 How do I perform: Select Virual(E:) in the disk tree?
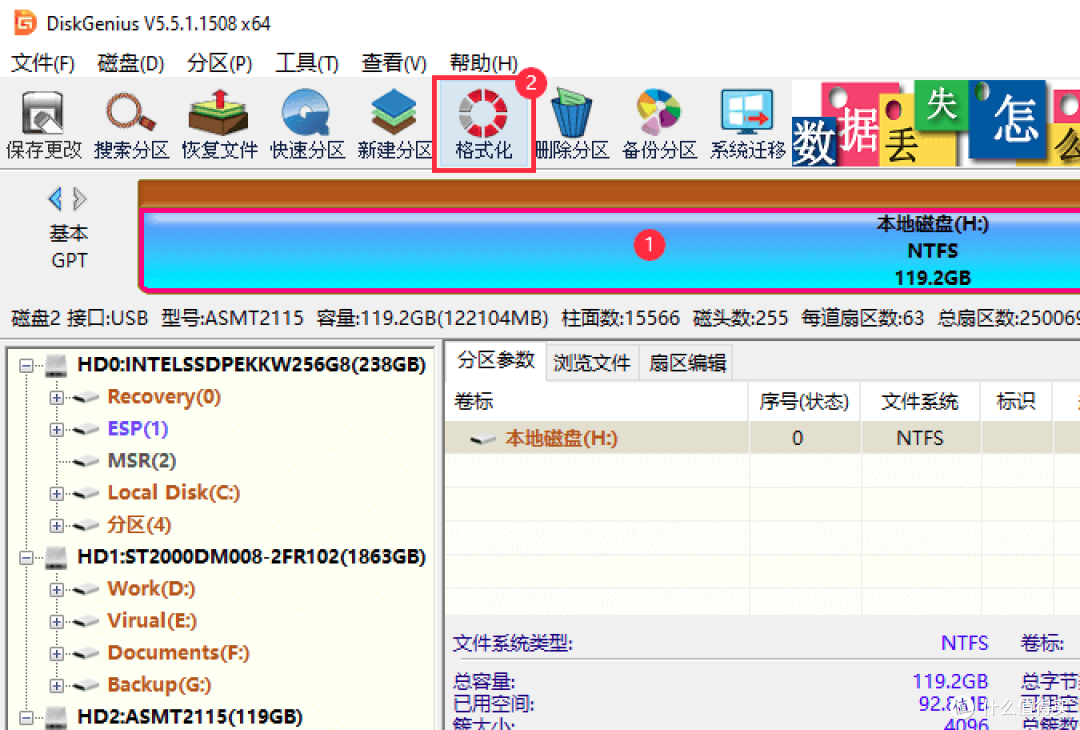tap(152, 620)
